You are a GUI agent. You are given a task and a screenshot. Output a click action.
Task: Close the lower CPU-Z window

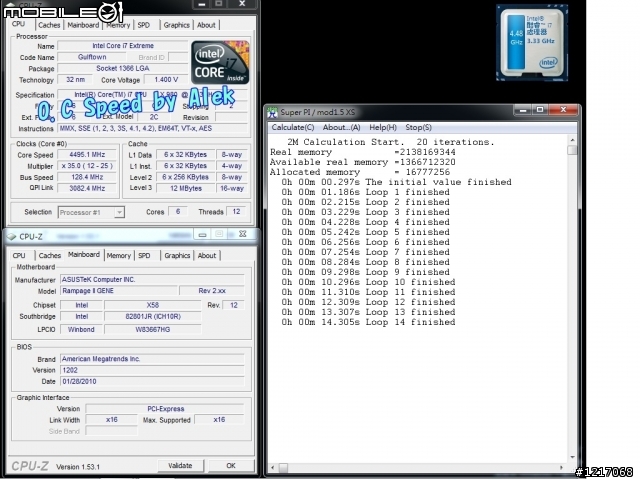[x=242, y=234]
